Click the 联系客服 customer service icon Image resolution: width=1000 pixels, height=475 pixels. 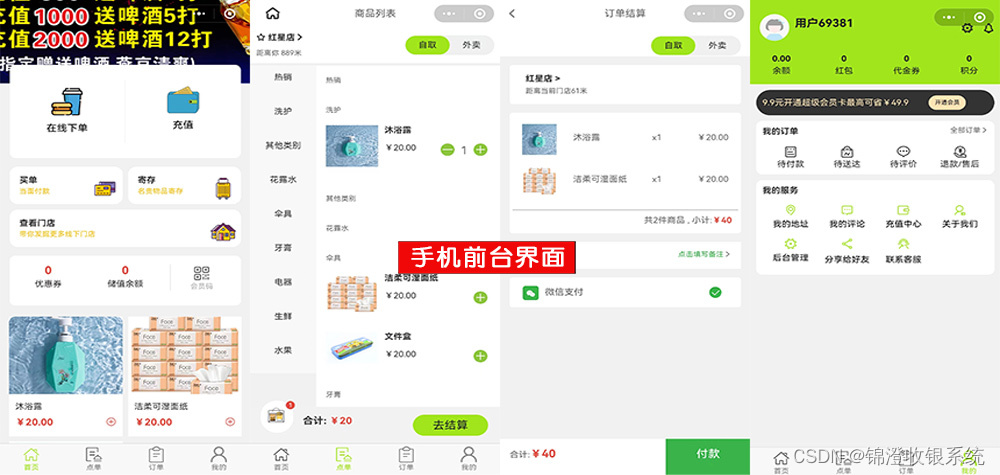pos(903,244)
